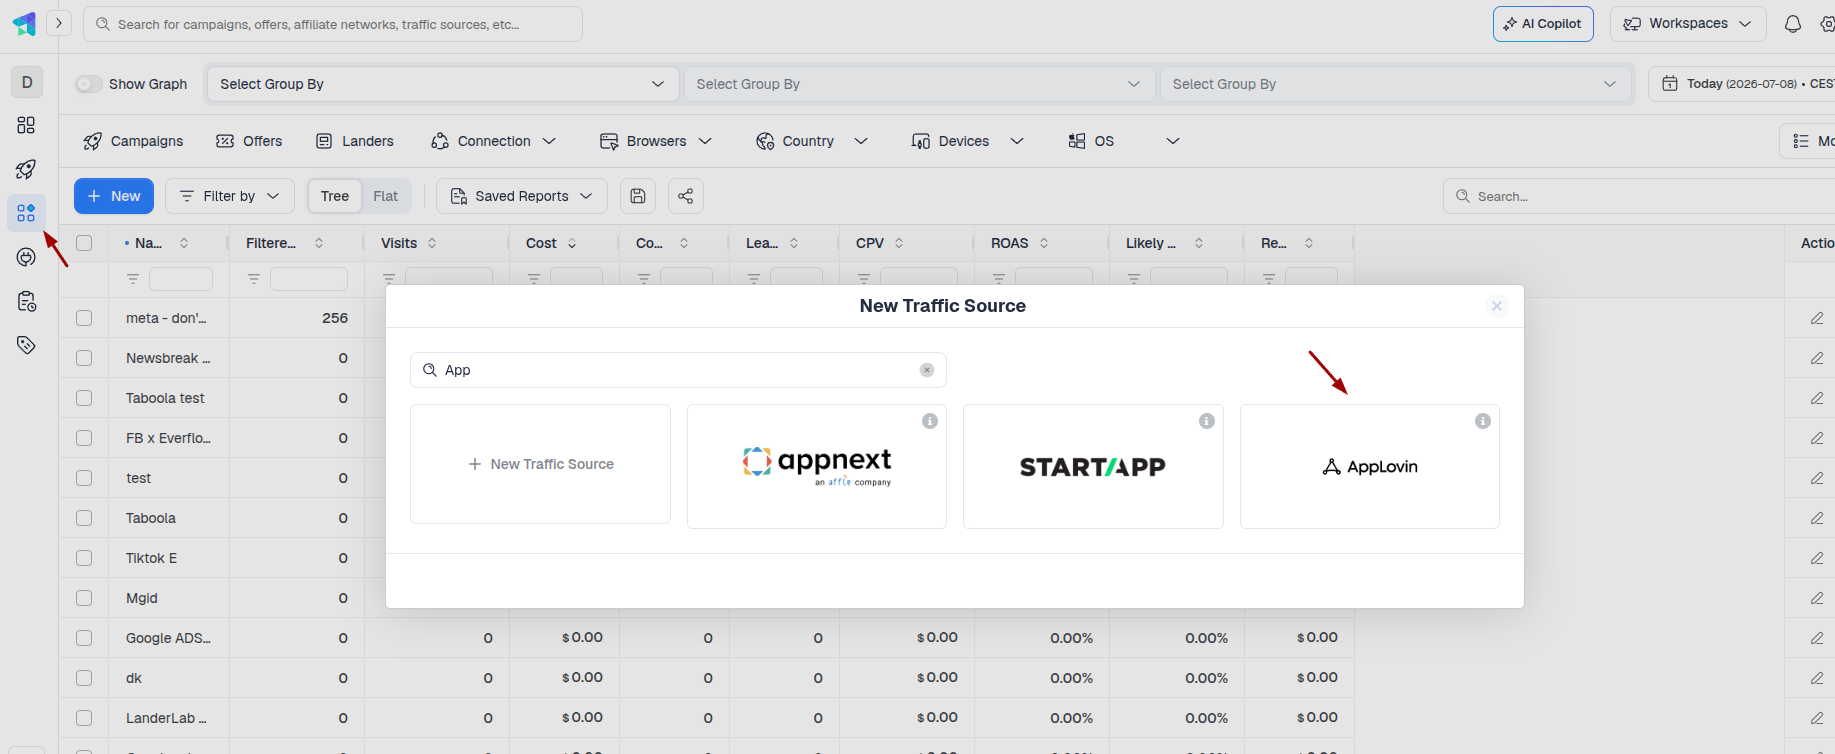
Task: Focus the table Search field
Action: pos(1640,196)
